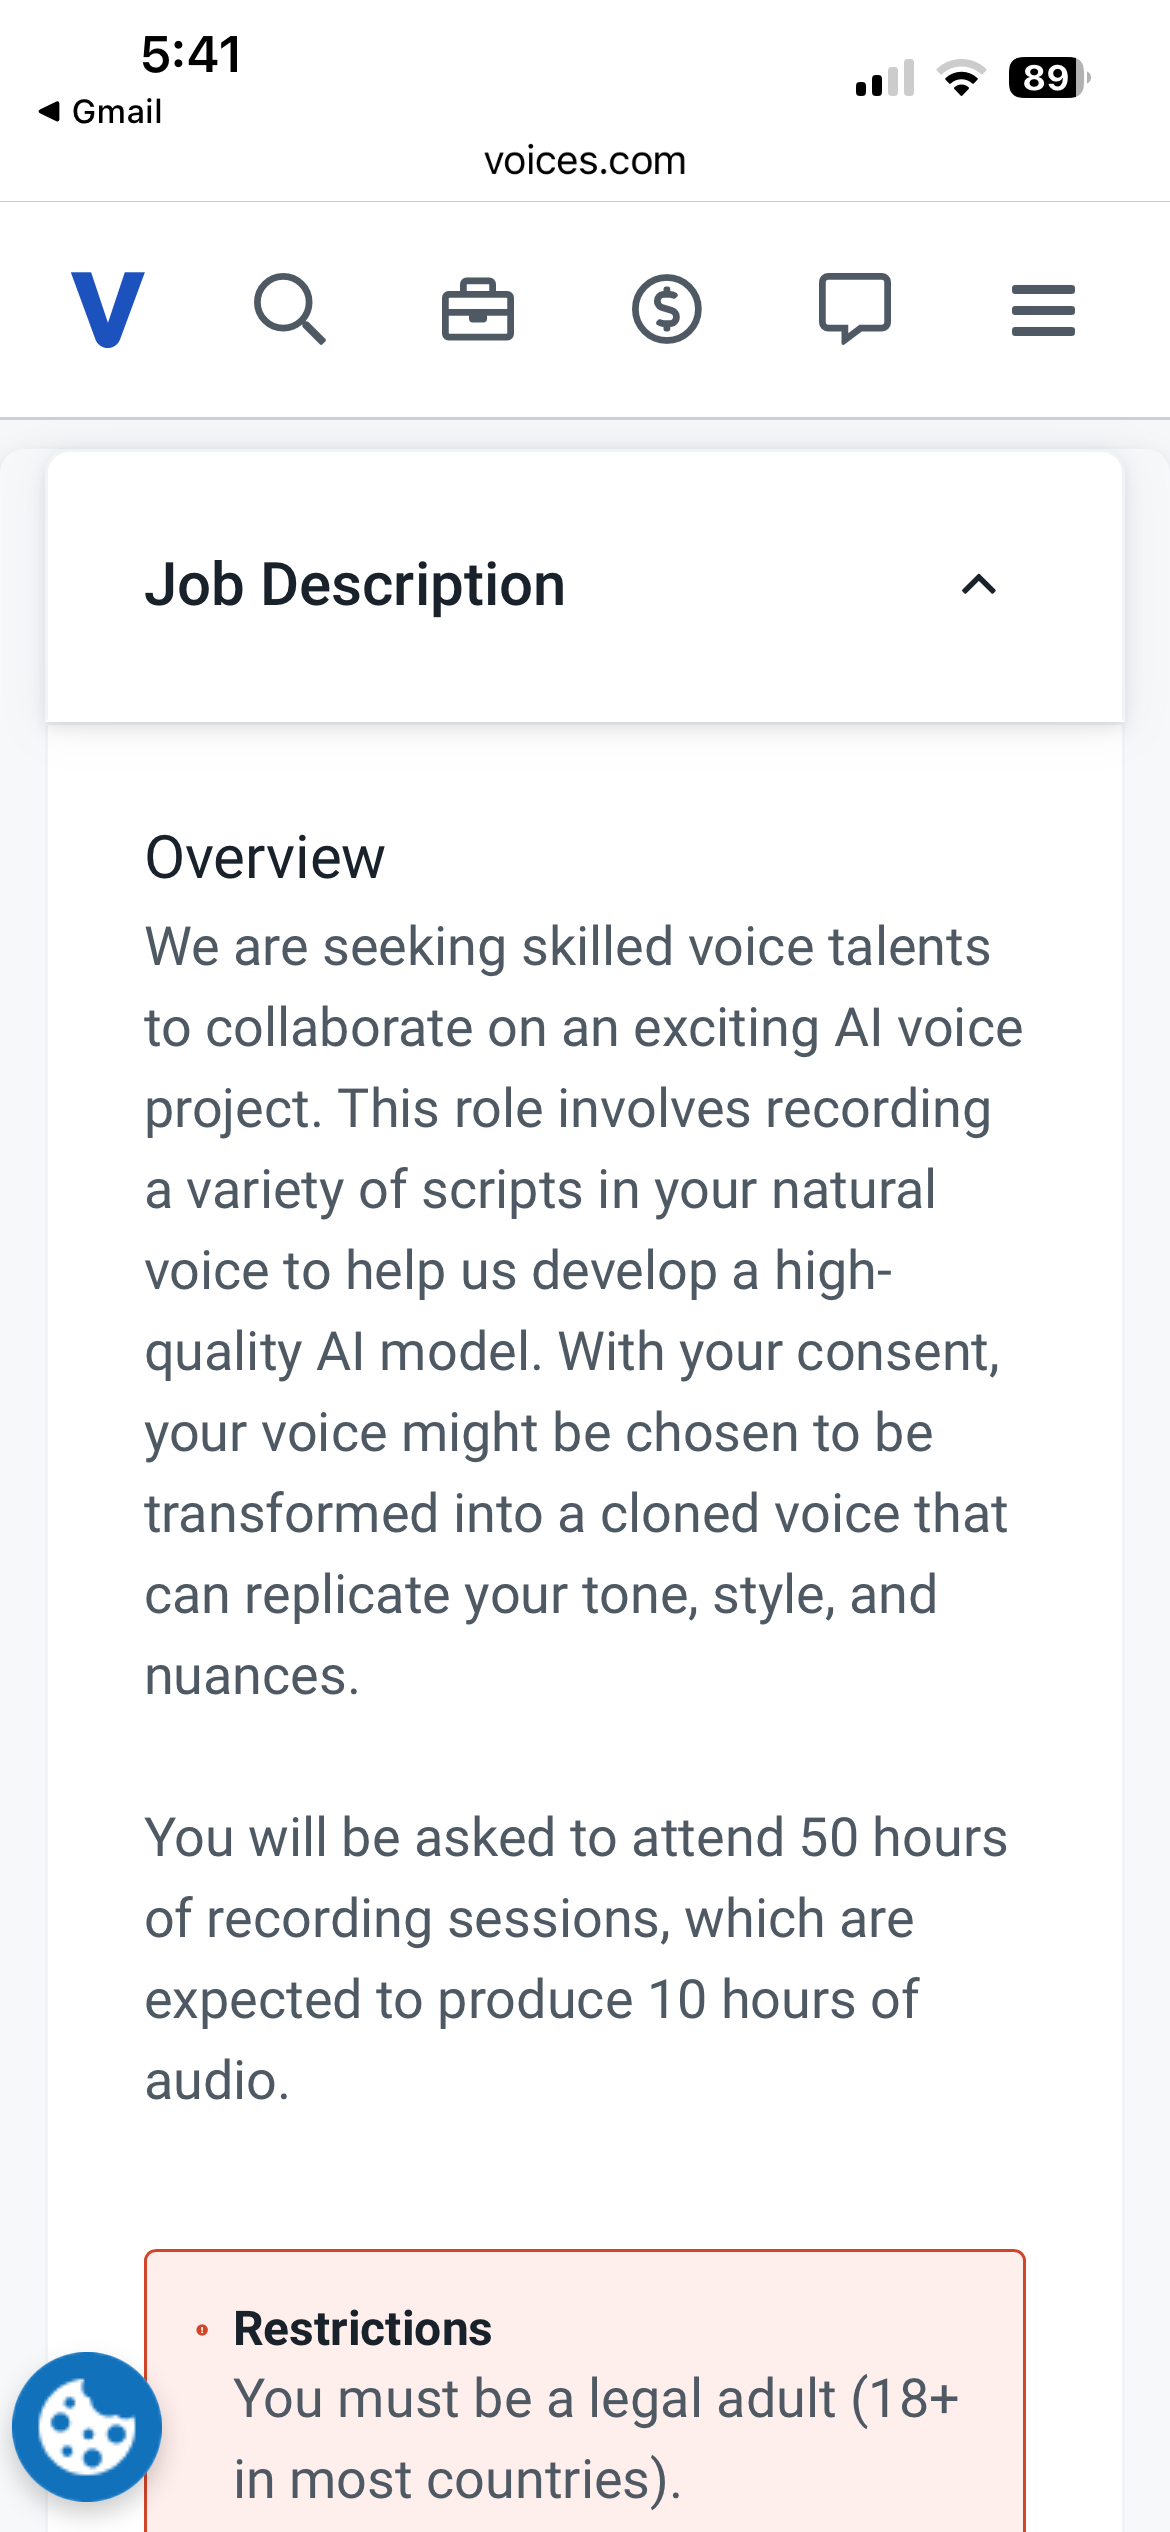Viewport: 1170px width, 2532px height.
Task: Tap the cellular signal bars
Action: point(885,78)
